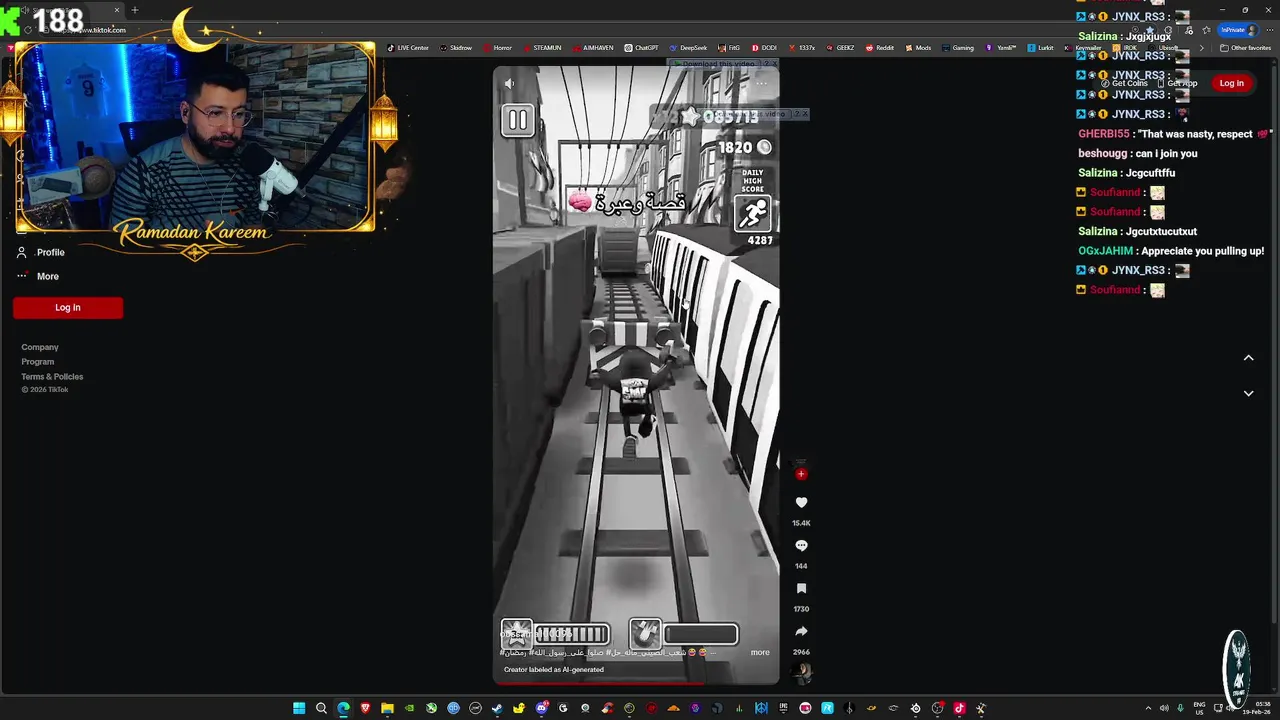Expand the Company footer section

click(x=40, y=347)
